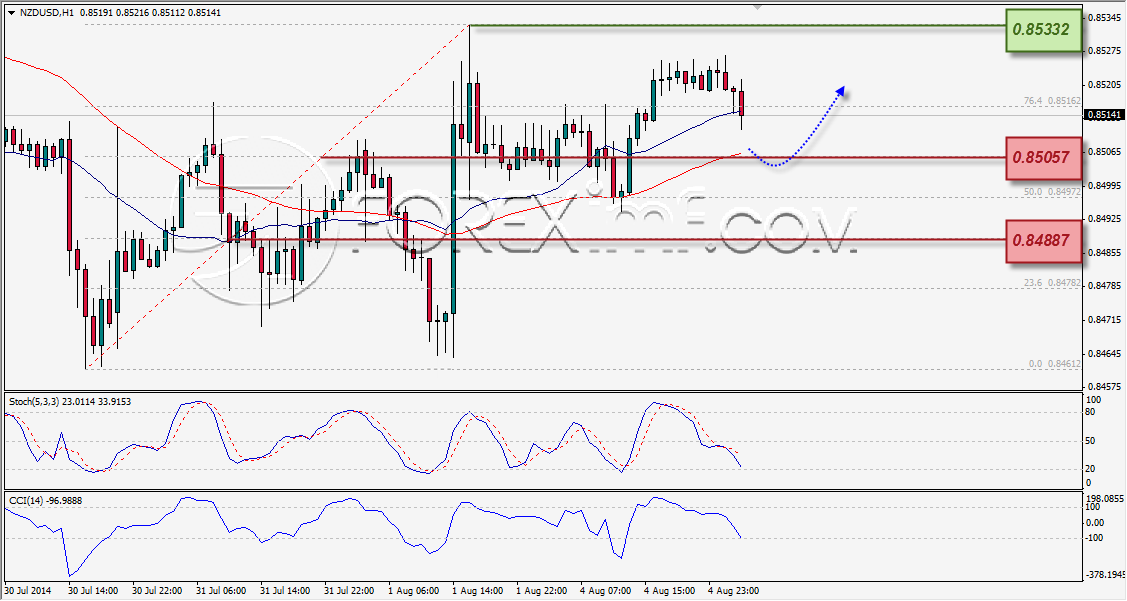Image resolution: width=1127 pixels, height=601 pixels.
Task: Select the NZDUSD,H1 symbol label
Action: click(x=47, y=12)
